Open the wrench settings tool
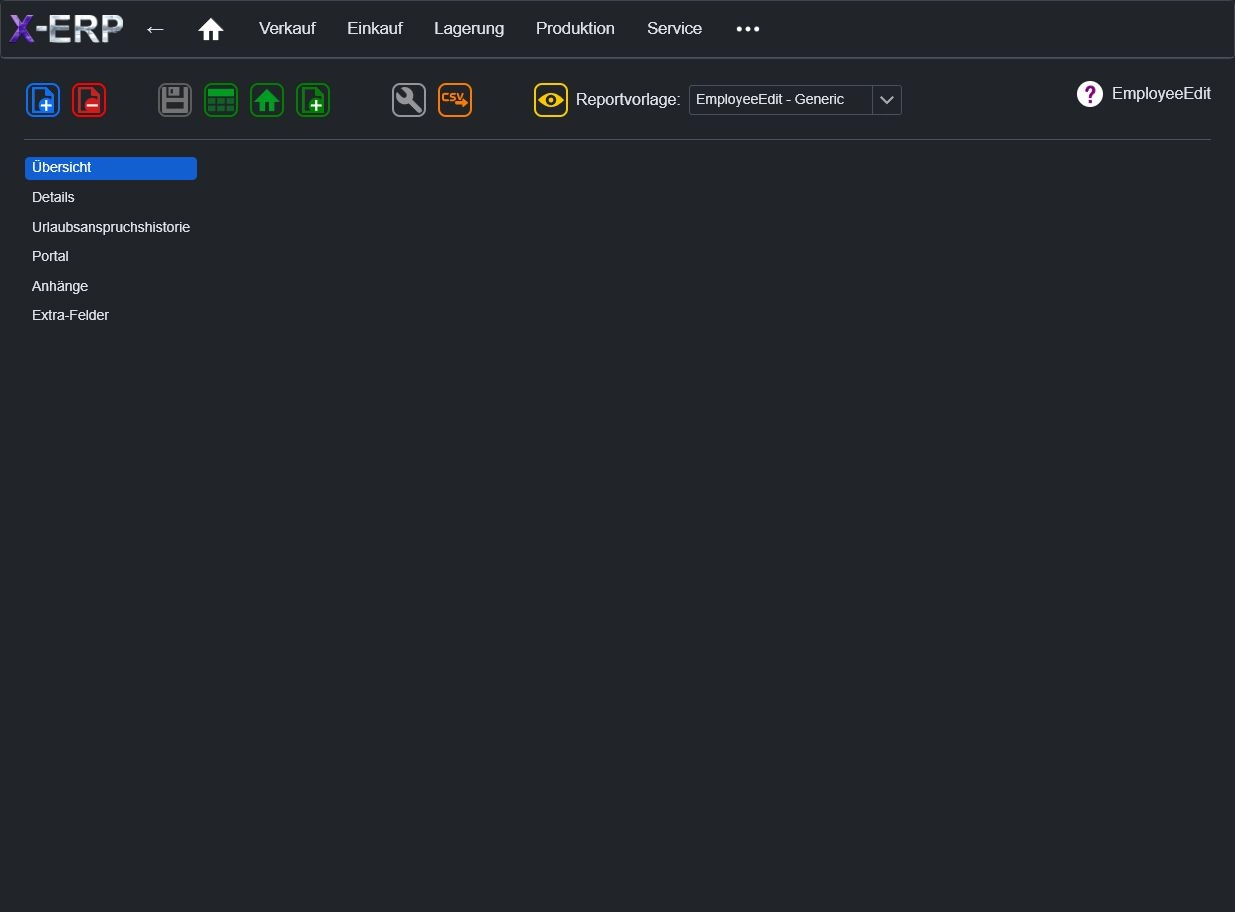The width and height of the screenshot is (1235, 912). pyautogui.click(x=409, y=100)
